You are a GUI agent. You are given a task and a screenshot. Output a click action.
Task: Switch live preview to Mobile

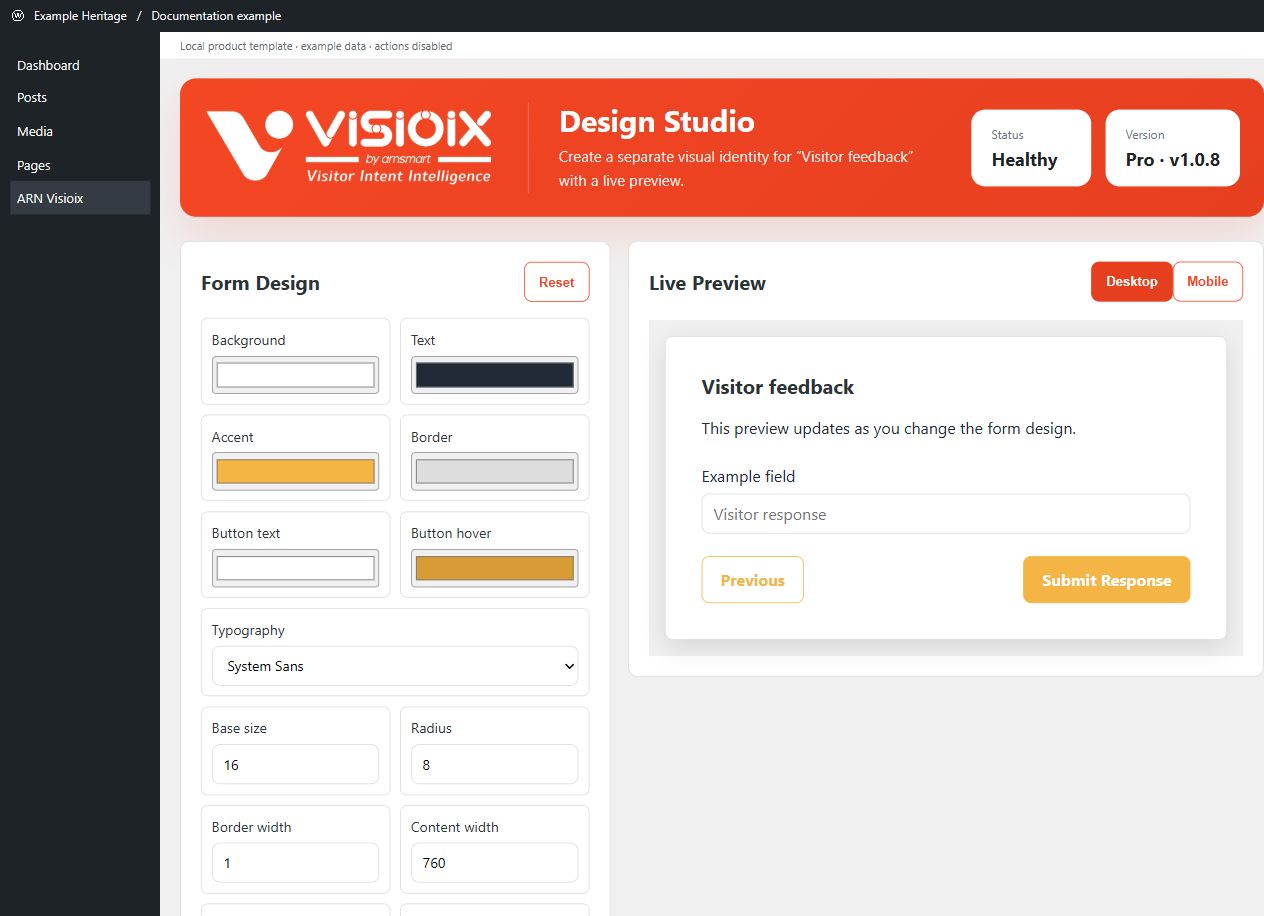click(x=1207, y=282)
